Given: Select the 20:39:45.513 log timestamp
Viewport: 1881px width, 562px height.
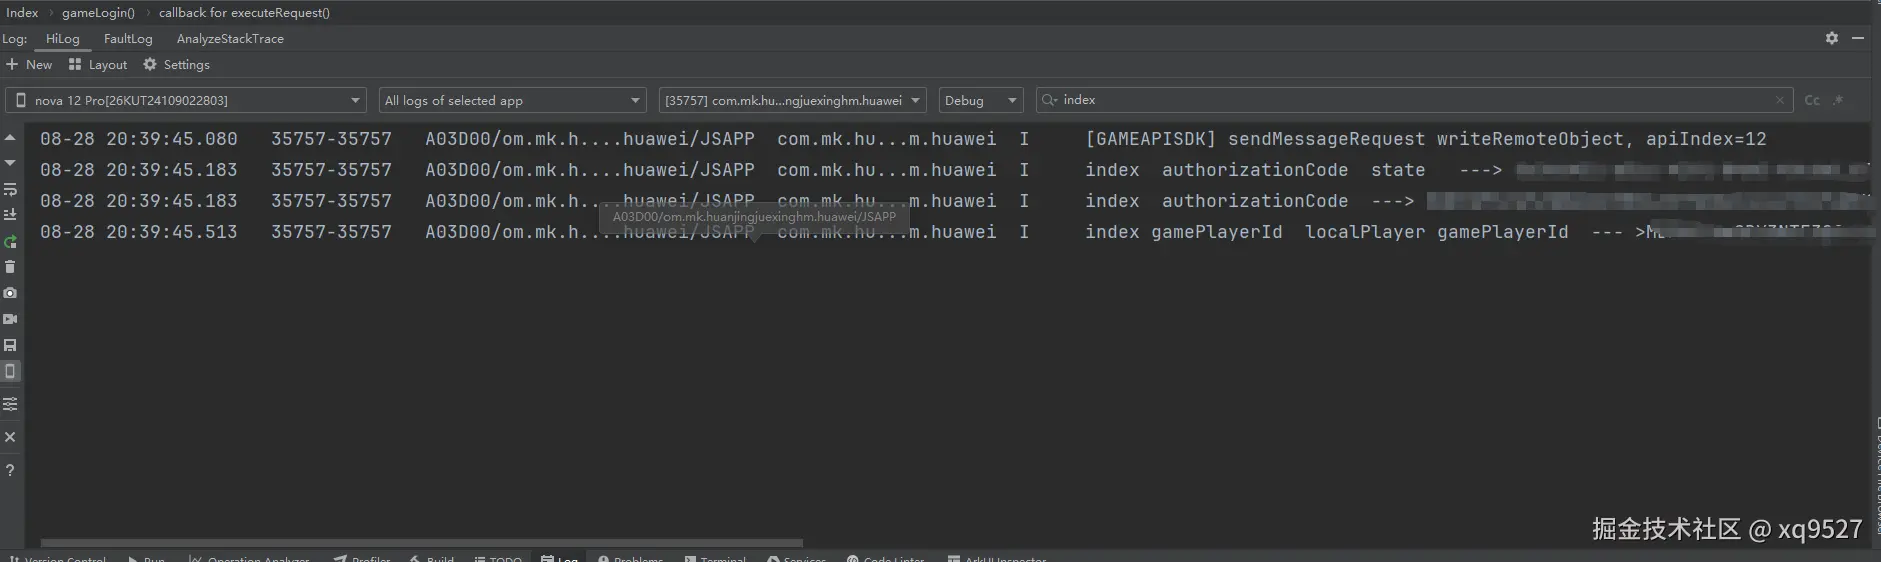Looking at the screenshot, I should click(139, 232).
